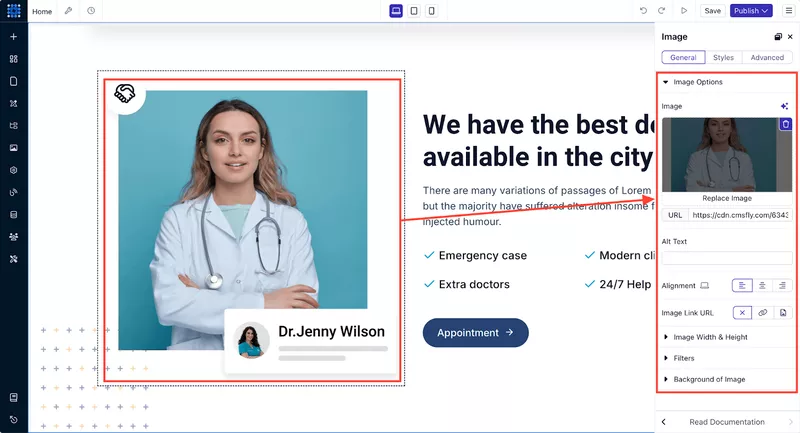Click the preview play icon
The height and width of the screenshot is (433, 800).
tap(684, 11)
